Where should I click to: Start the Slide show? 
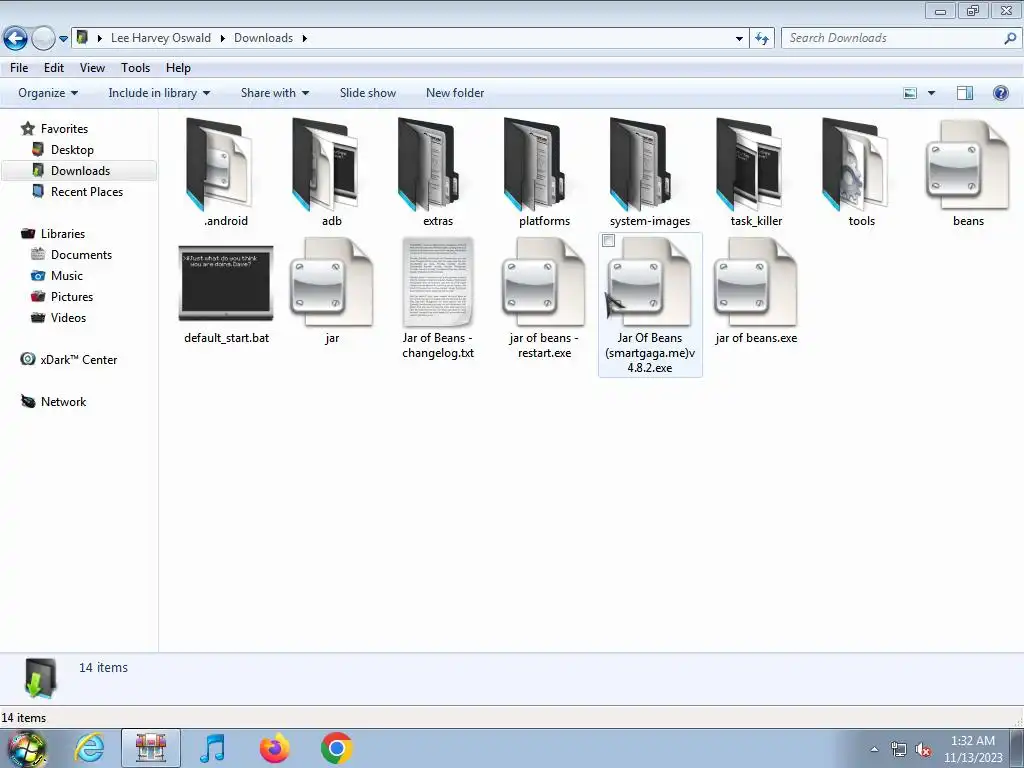click(368, 93)
